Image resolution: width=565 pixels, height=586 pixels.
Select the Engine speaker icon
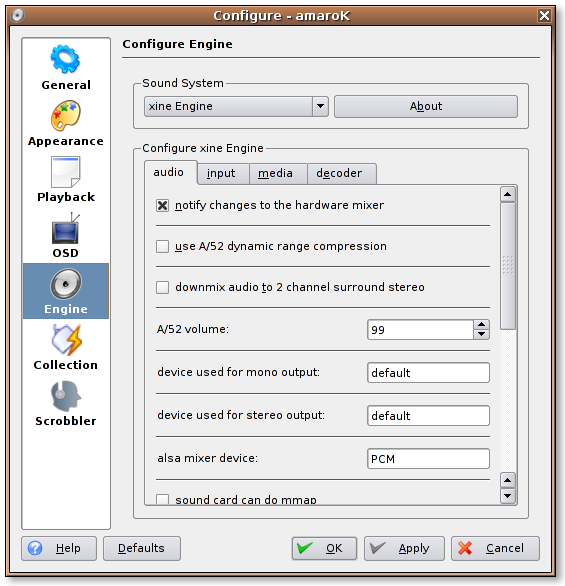click(65, 284)
